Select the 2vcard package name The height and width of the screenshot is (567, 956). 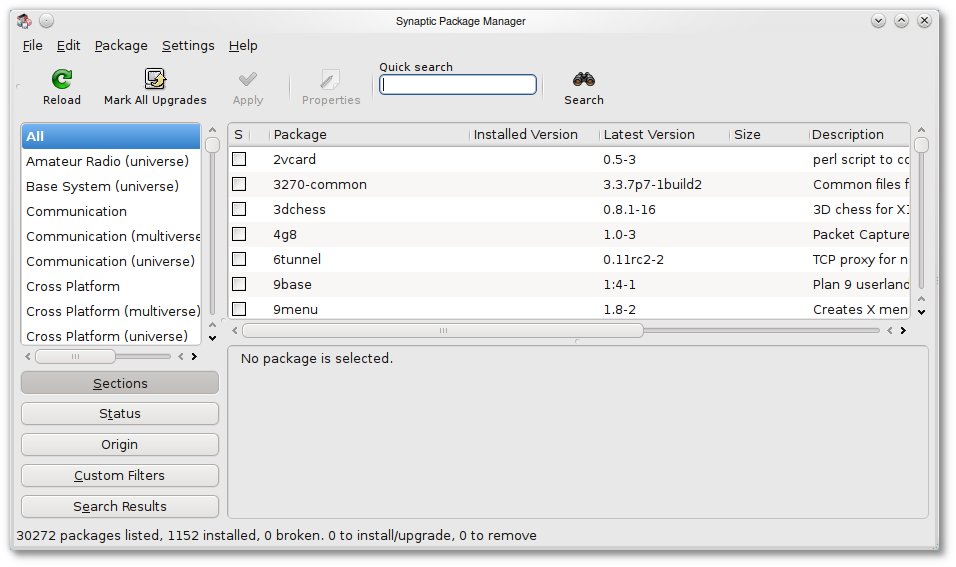(x=294, y=160)
